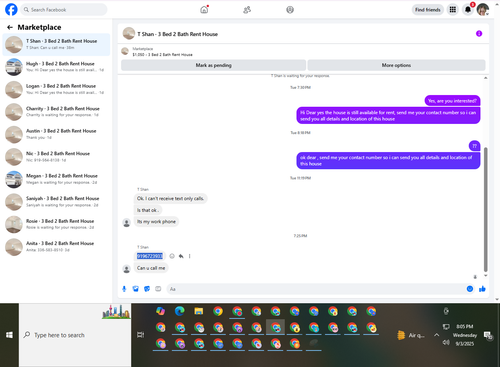The width and height of the screenshot is (500, 367).
Task: Open more actions for phone number message
Action: coord(189,256)
